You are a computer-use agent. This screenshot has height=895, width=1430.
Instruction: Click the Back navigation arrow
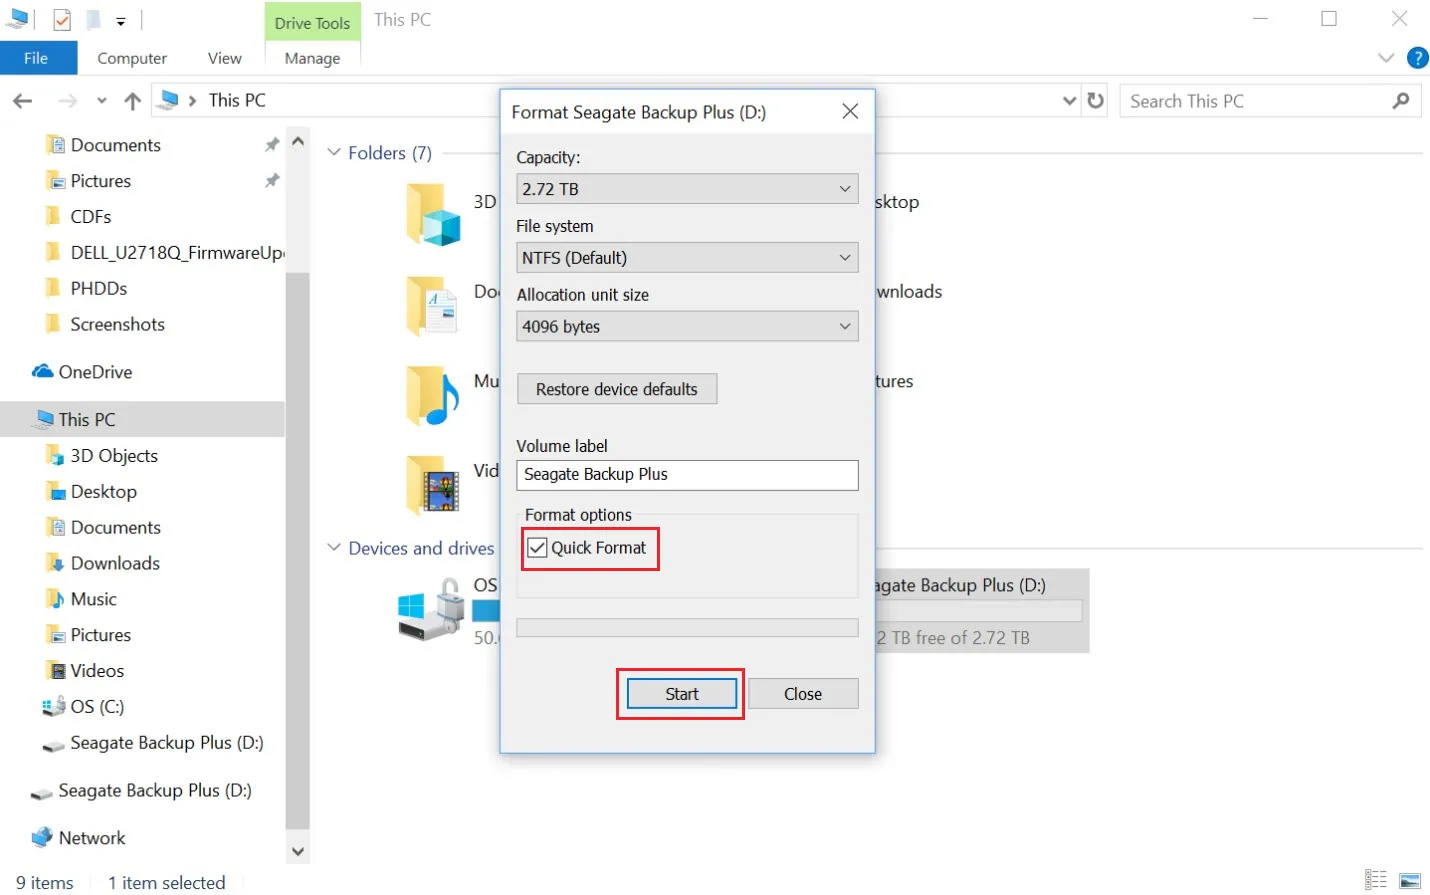tap(23, 101)
